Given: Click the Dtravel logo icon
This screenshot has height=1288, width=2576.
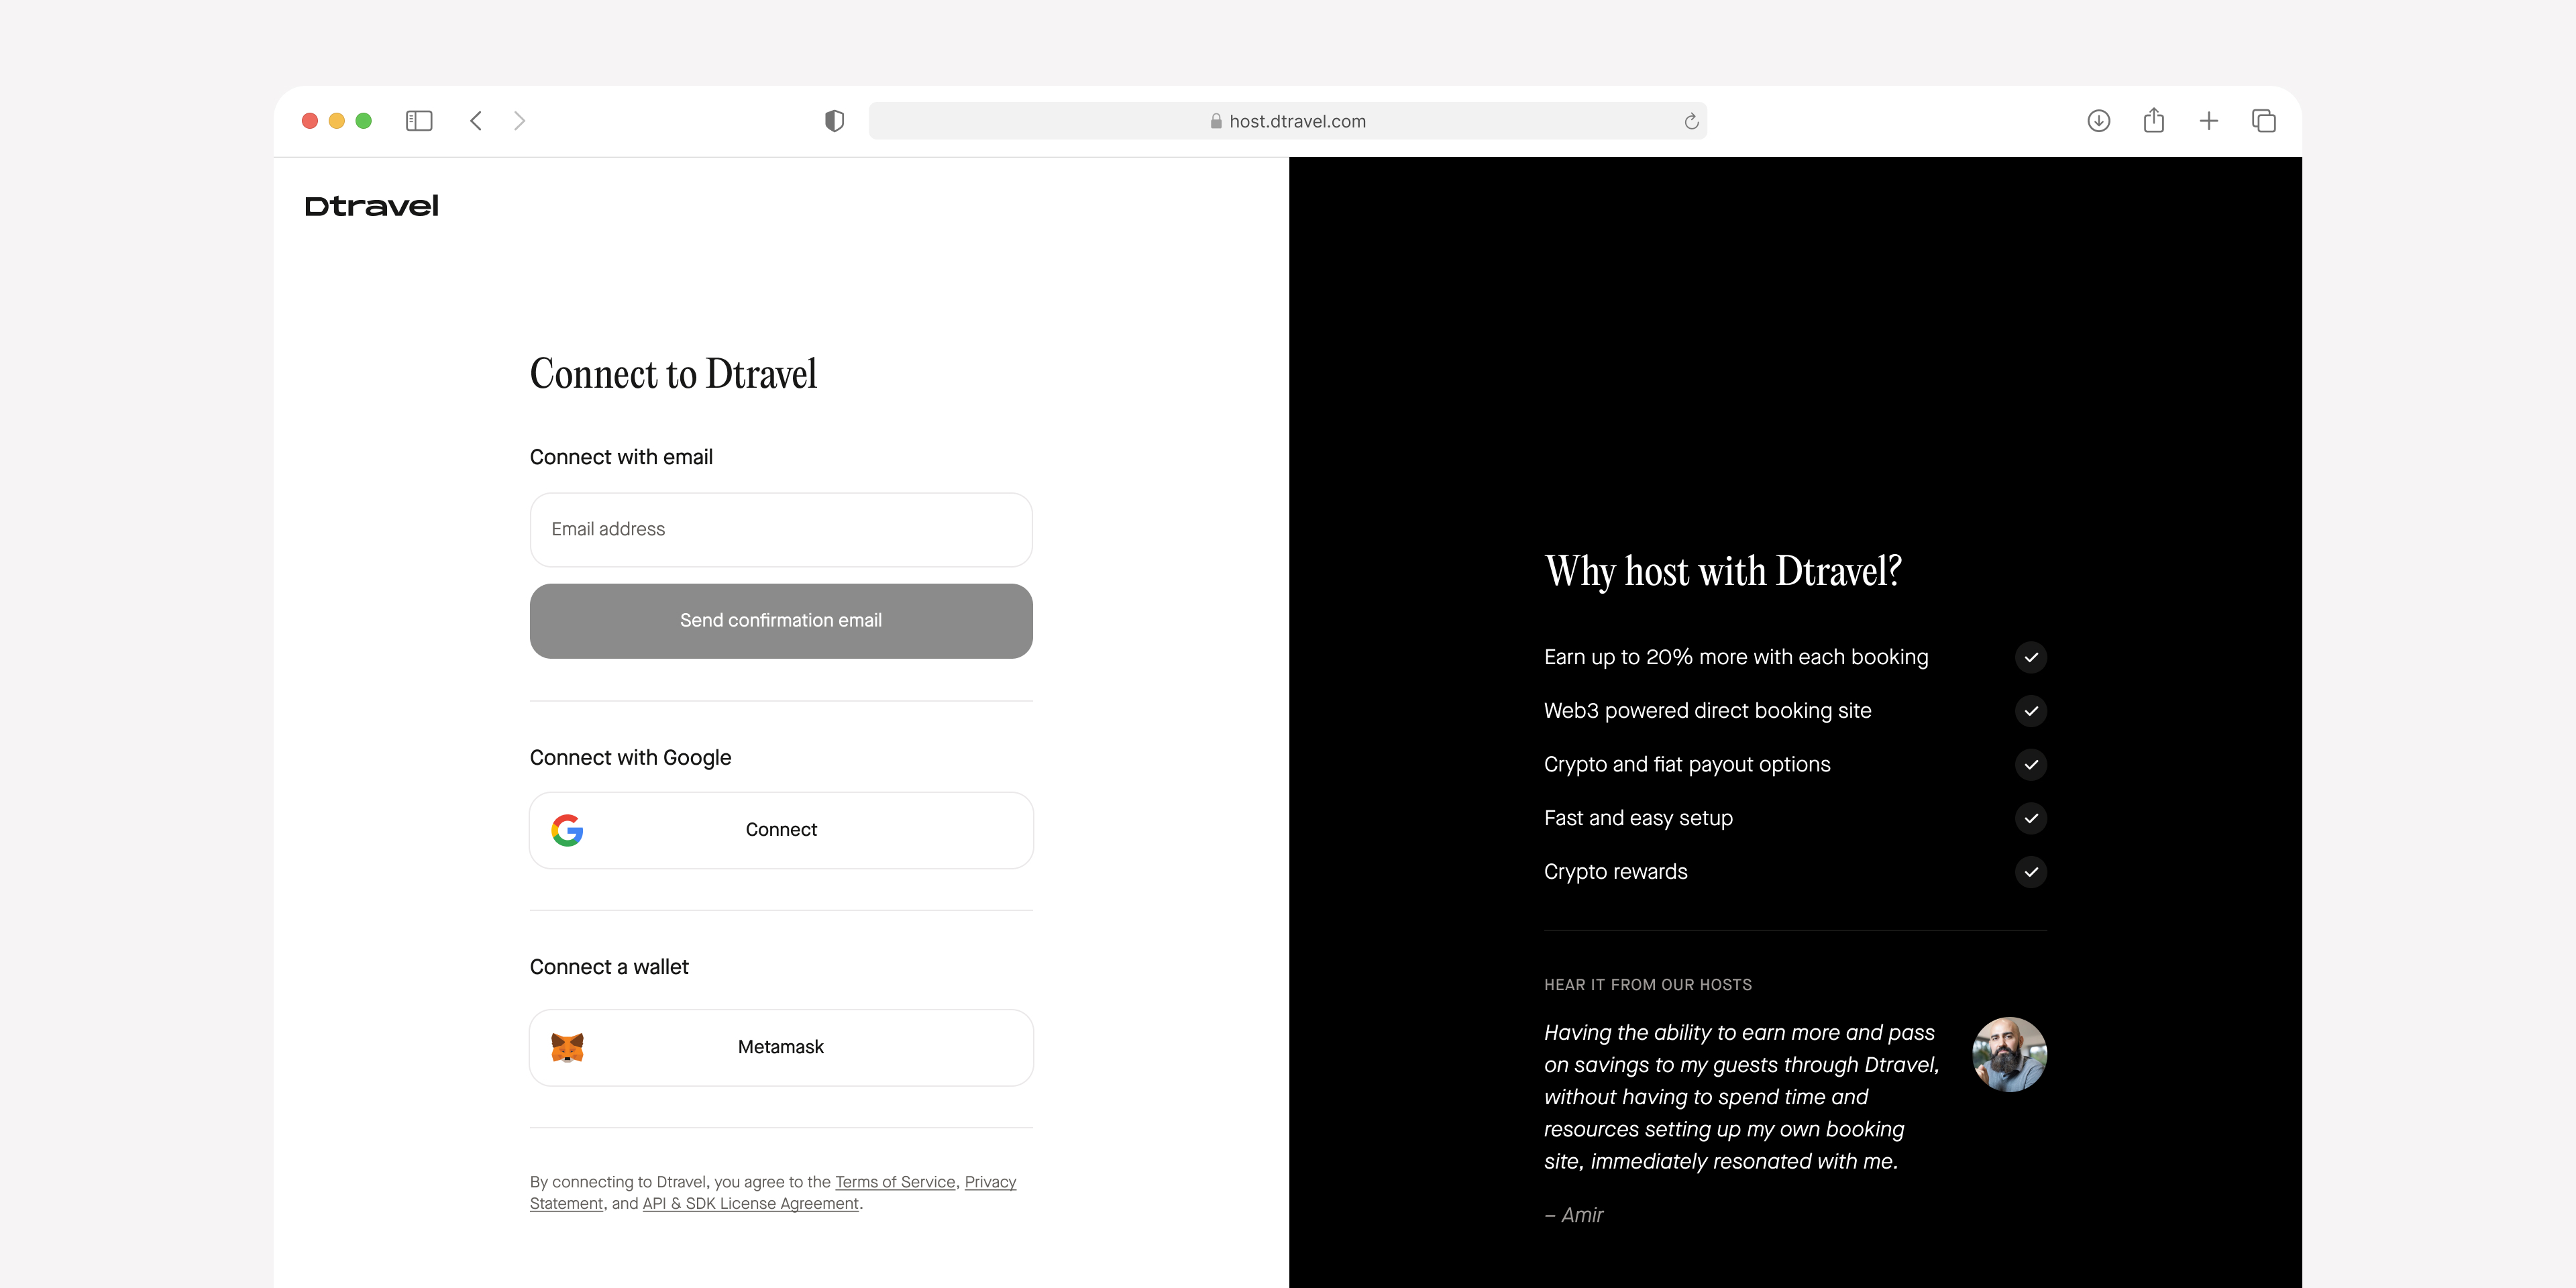Looking at the screenshot, I should pos(370,204).
